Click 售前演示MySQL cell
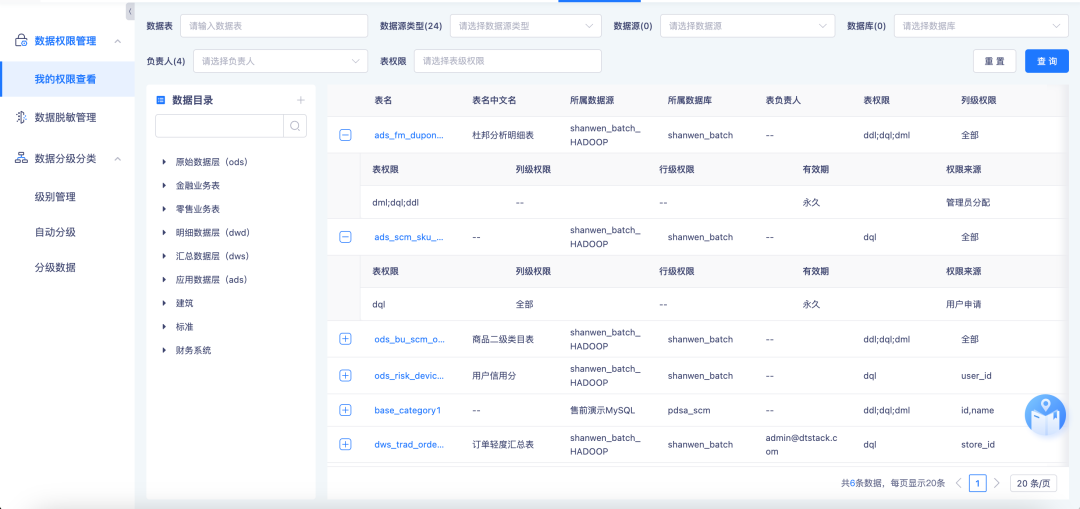This screenshot has height=509, width=1080. pyautogui.click(x=602, y=410)
